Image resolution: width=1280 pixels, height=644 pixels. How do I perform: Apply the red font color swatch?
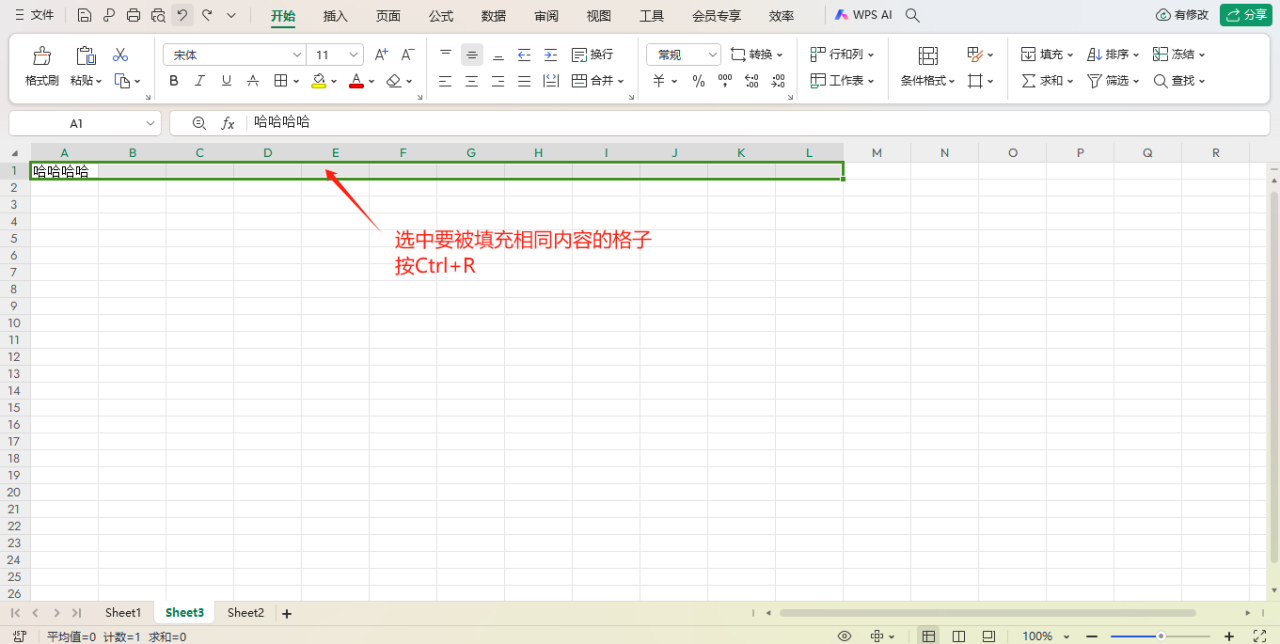click(356, 81)
